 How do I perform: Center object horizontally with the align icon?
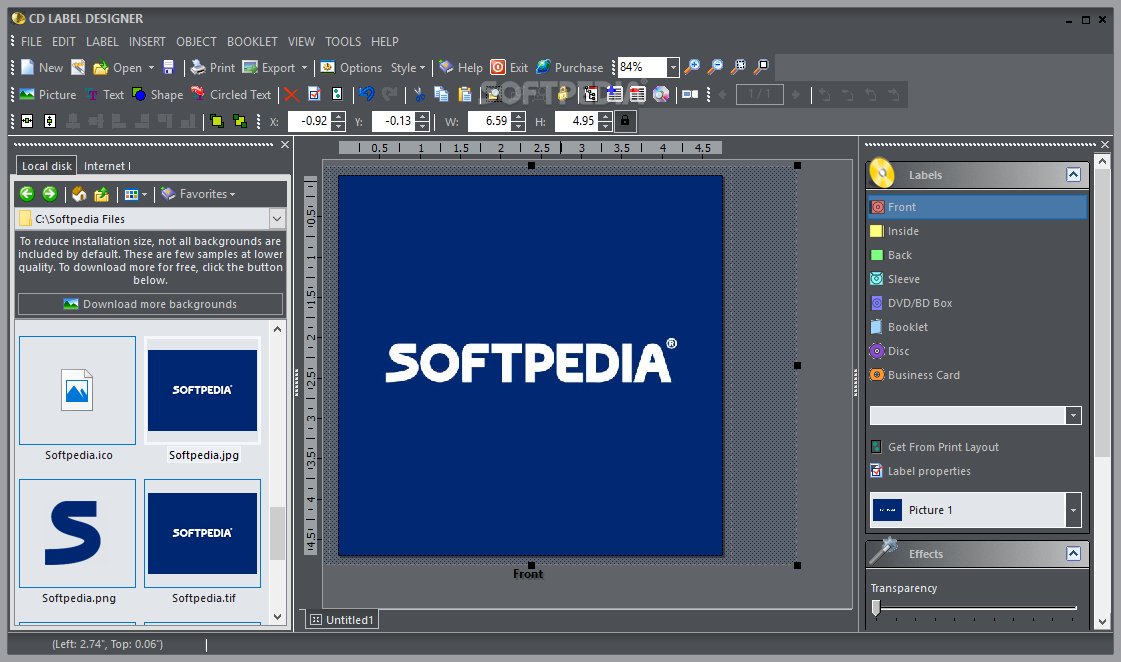tap(27, 122)
